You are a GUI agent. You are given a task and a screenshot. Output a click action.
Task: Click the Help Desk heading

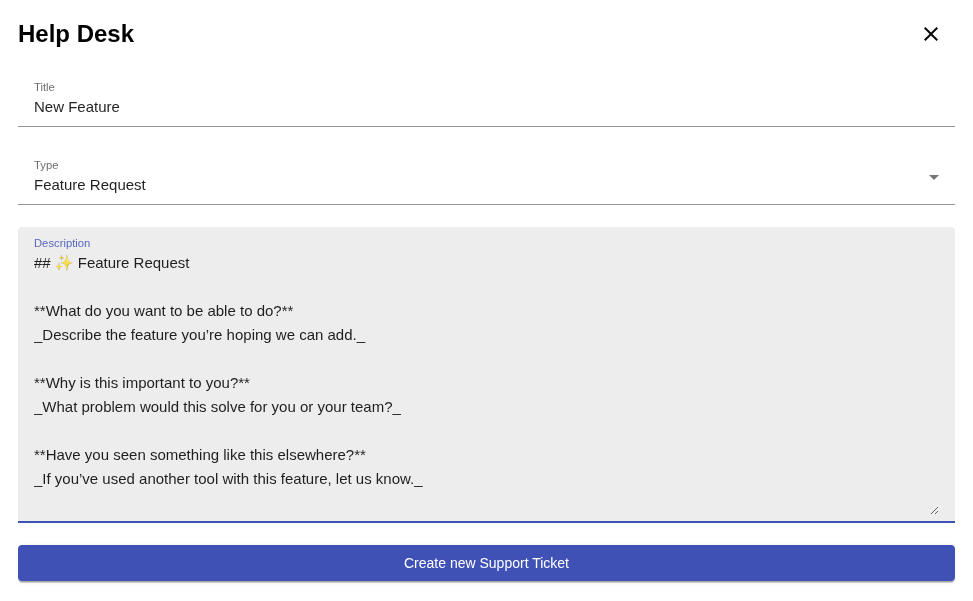pos(76,34)
